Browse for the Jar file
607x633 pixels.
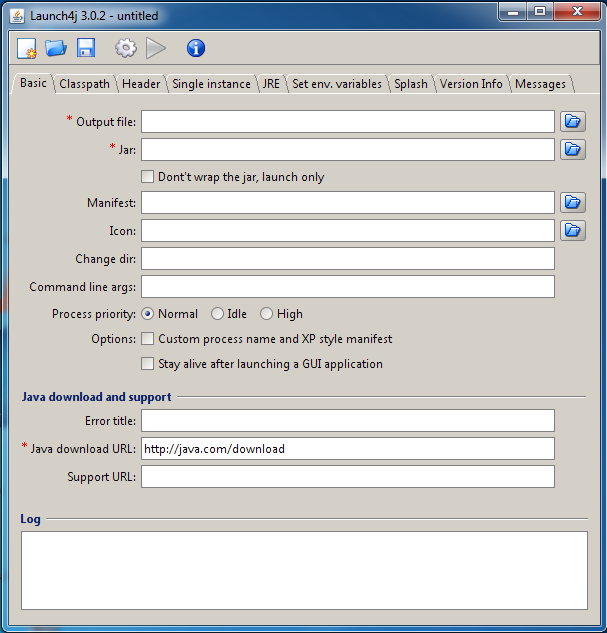pos(573,149)
